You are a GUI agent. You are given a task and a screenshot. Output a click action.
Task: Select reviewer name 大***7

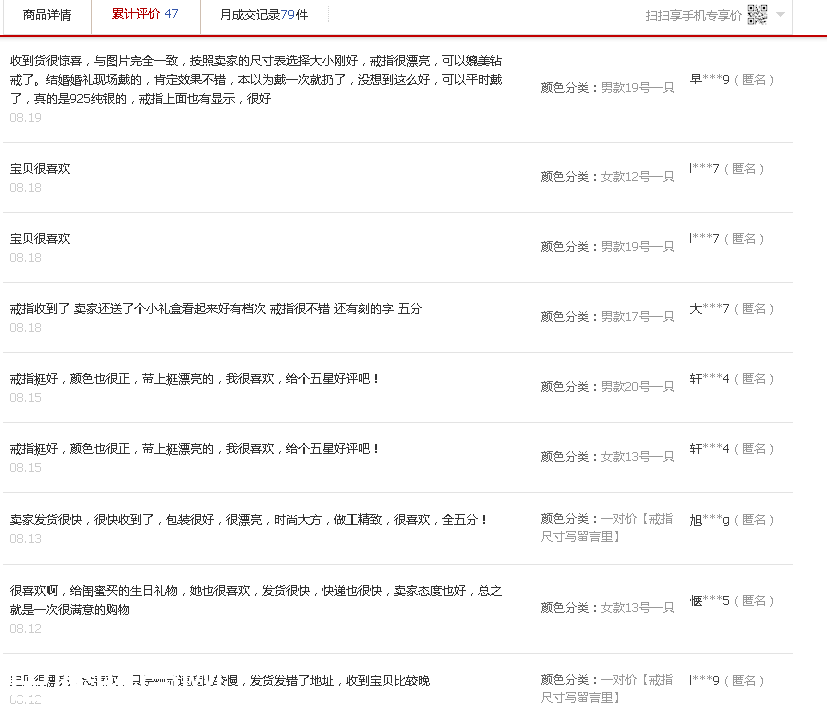710,309
